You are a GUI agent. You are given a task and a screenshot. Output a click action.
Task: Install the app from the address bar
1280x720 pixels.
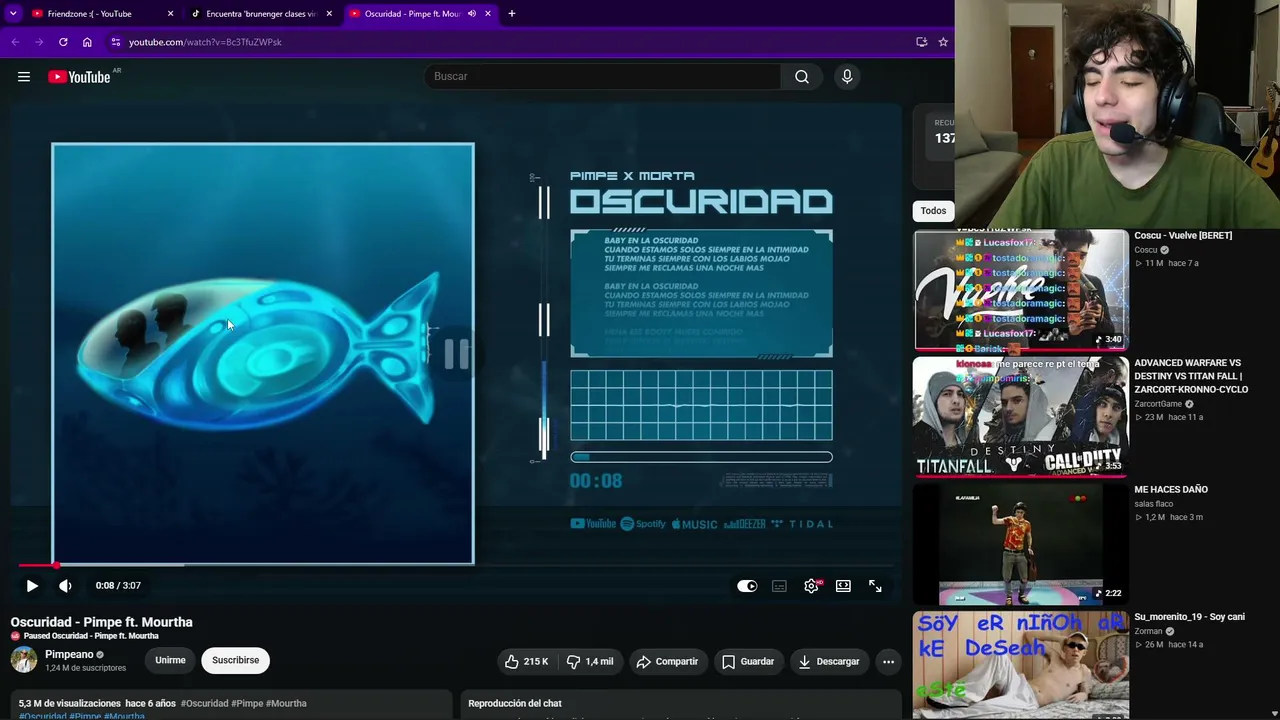(x=921, y=42)
